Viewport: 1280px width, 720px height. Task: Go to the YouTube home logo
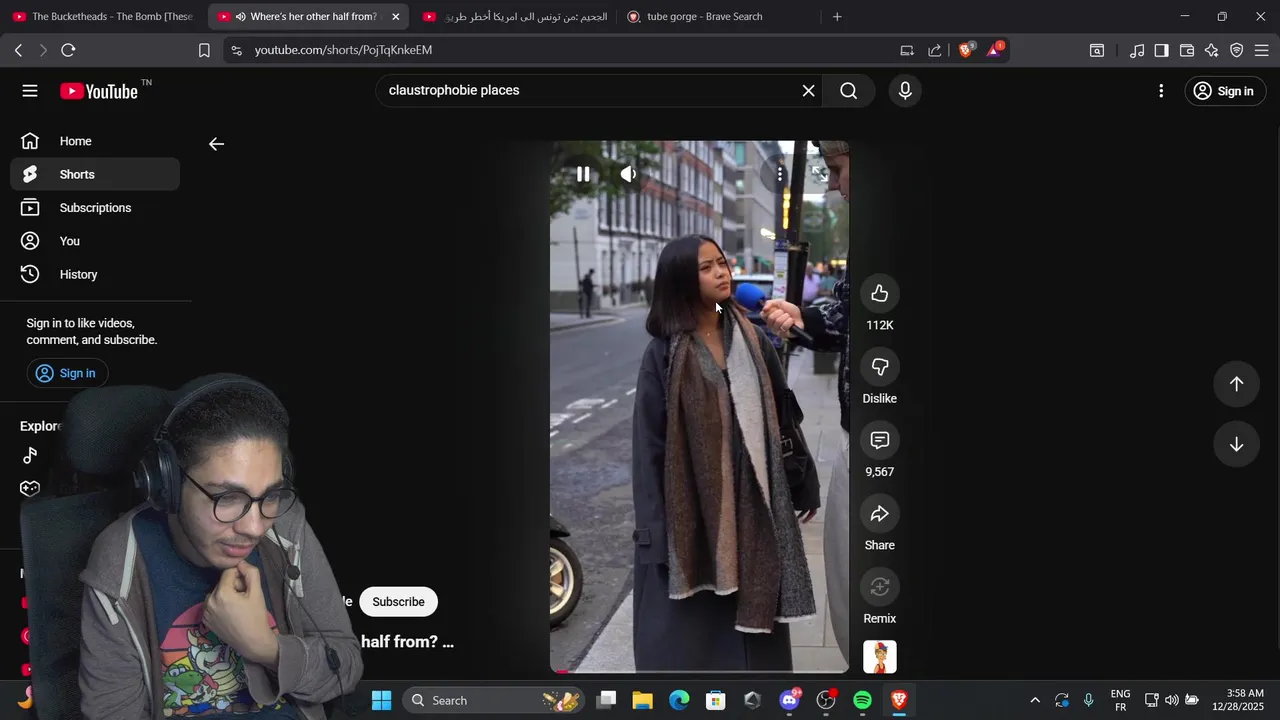[x=99, y=91]
